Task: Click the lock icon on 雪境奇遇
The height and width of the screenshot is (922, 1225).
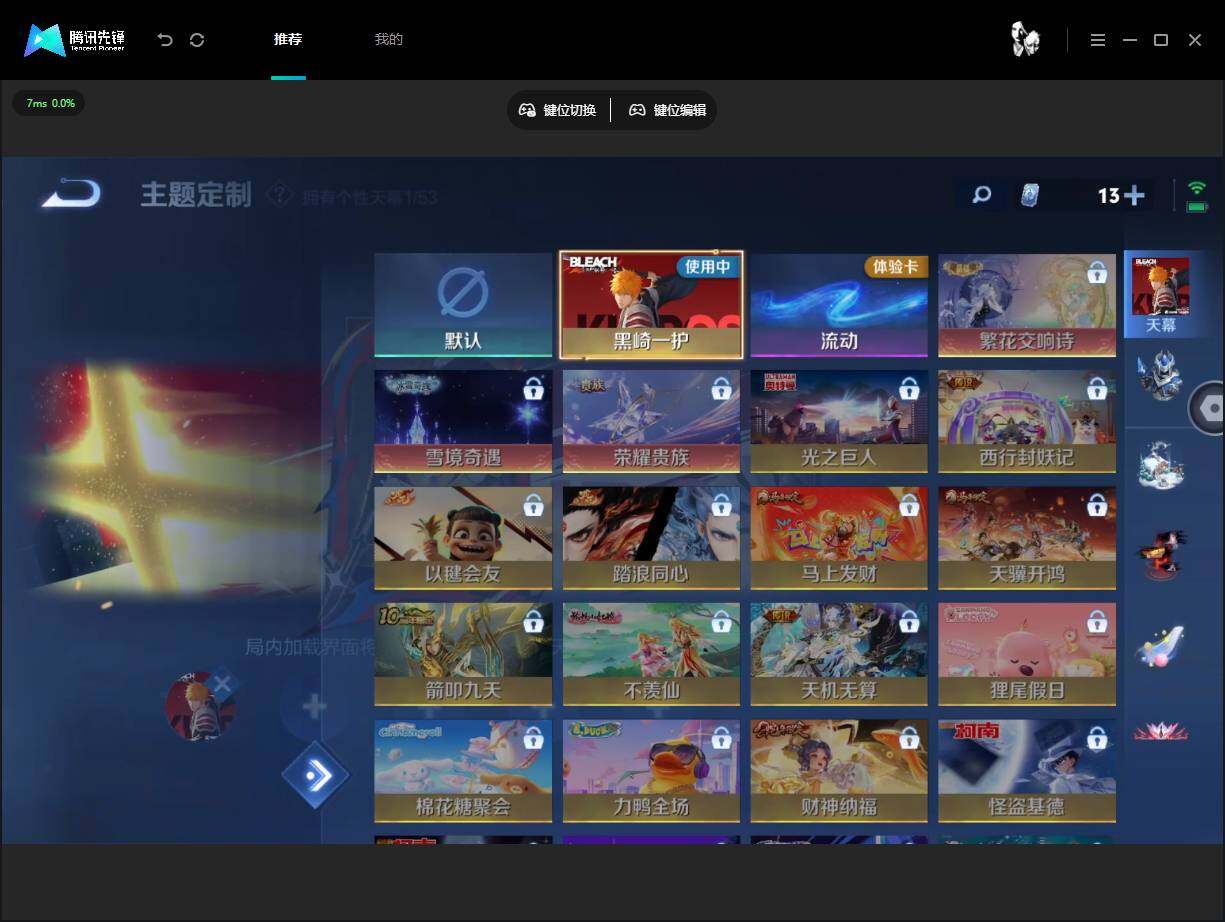Action: [533, 389]
